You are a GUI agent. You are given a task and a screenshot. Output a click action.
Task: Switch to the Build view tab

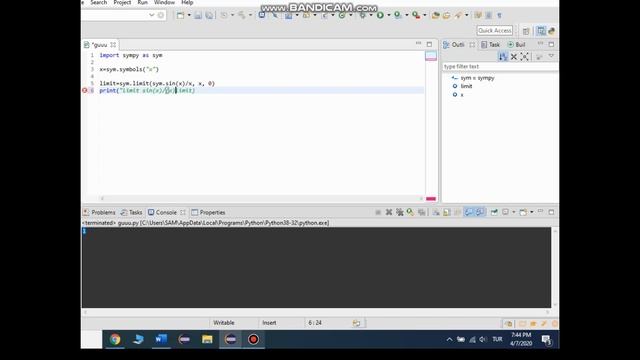pos(516,44)
